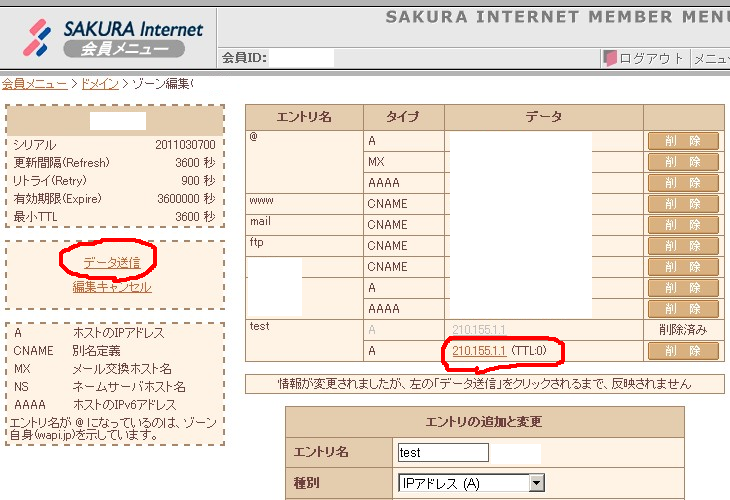
Task: Open the 210.155.1.1 (TTL:0) data link
Action: tap(479, 351)
